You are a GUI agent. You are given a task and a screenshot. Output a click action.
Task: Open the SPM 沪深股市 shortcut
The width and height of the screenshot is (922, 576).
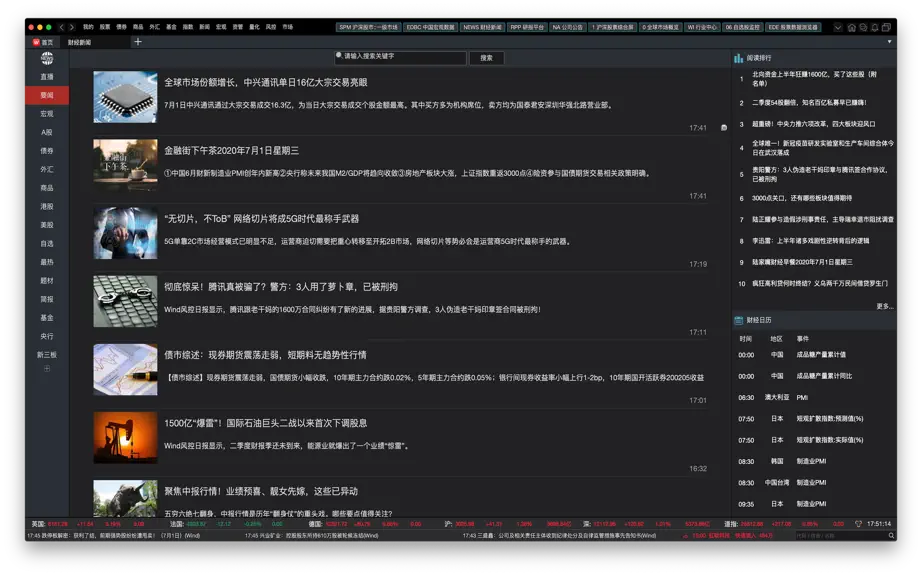click(x=369, y=28)
